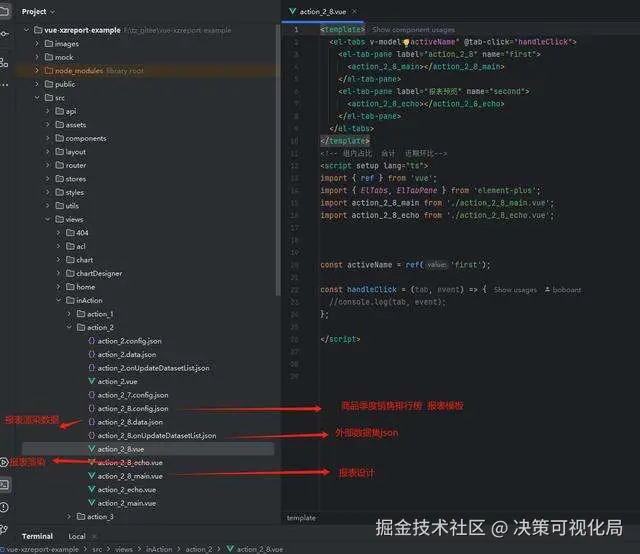Click the src breadcrumb in status bar

point(97,549)
